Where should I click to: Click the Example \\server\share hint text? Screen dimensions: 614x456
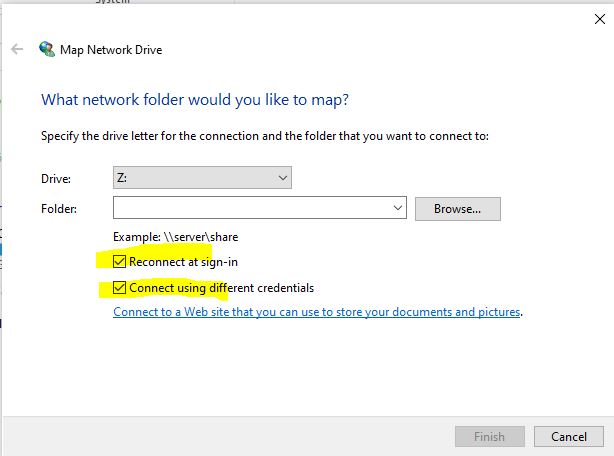coord(175,237)
